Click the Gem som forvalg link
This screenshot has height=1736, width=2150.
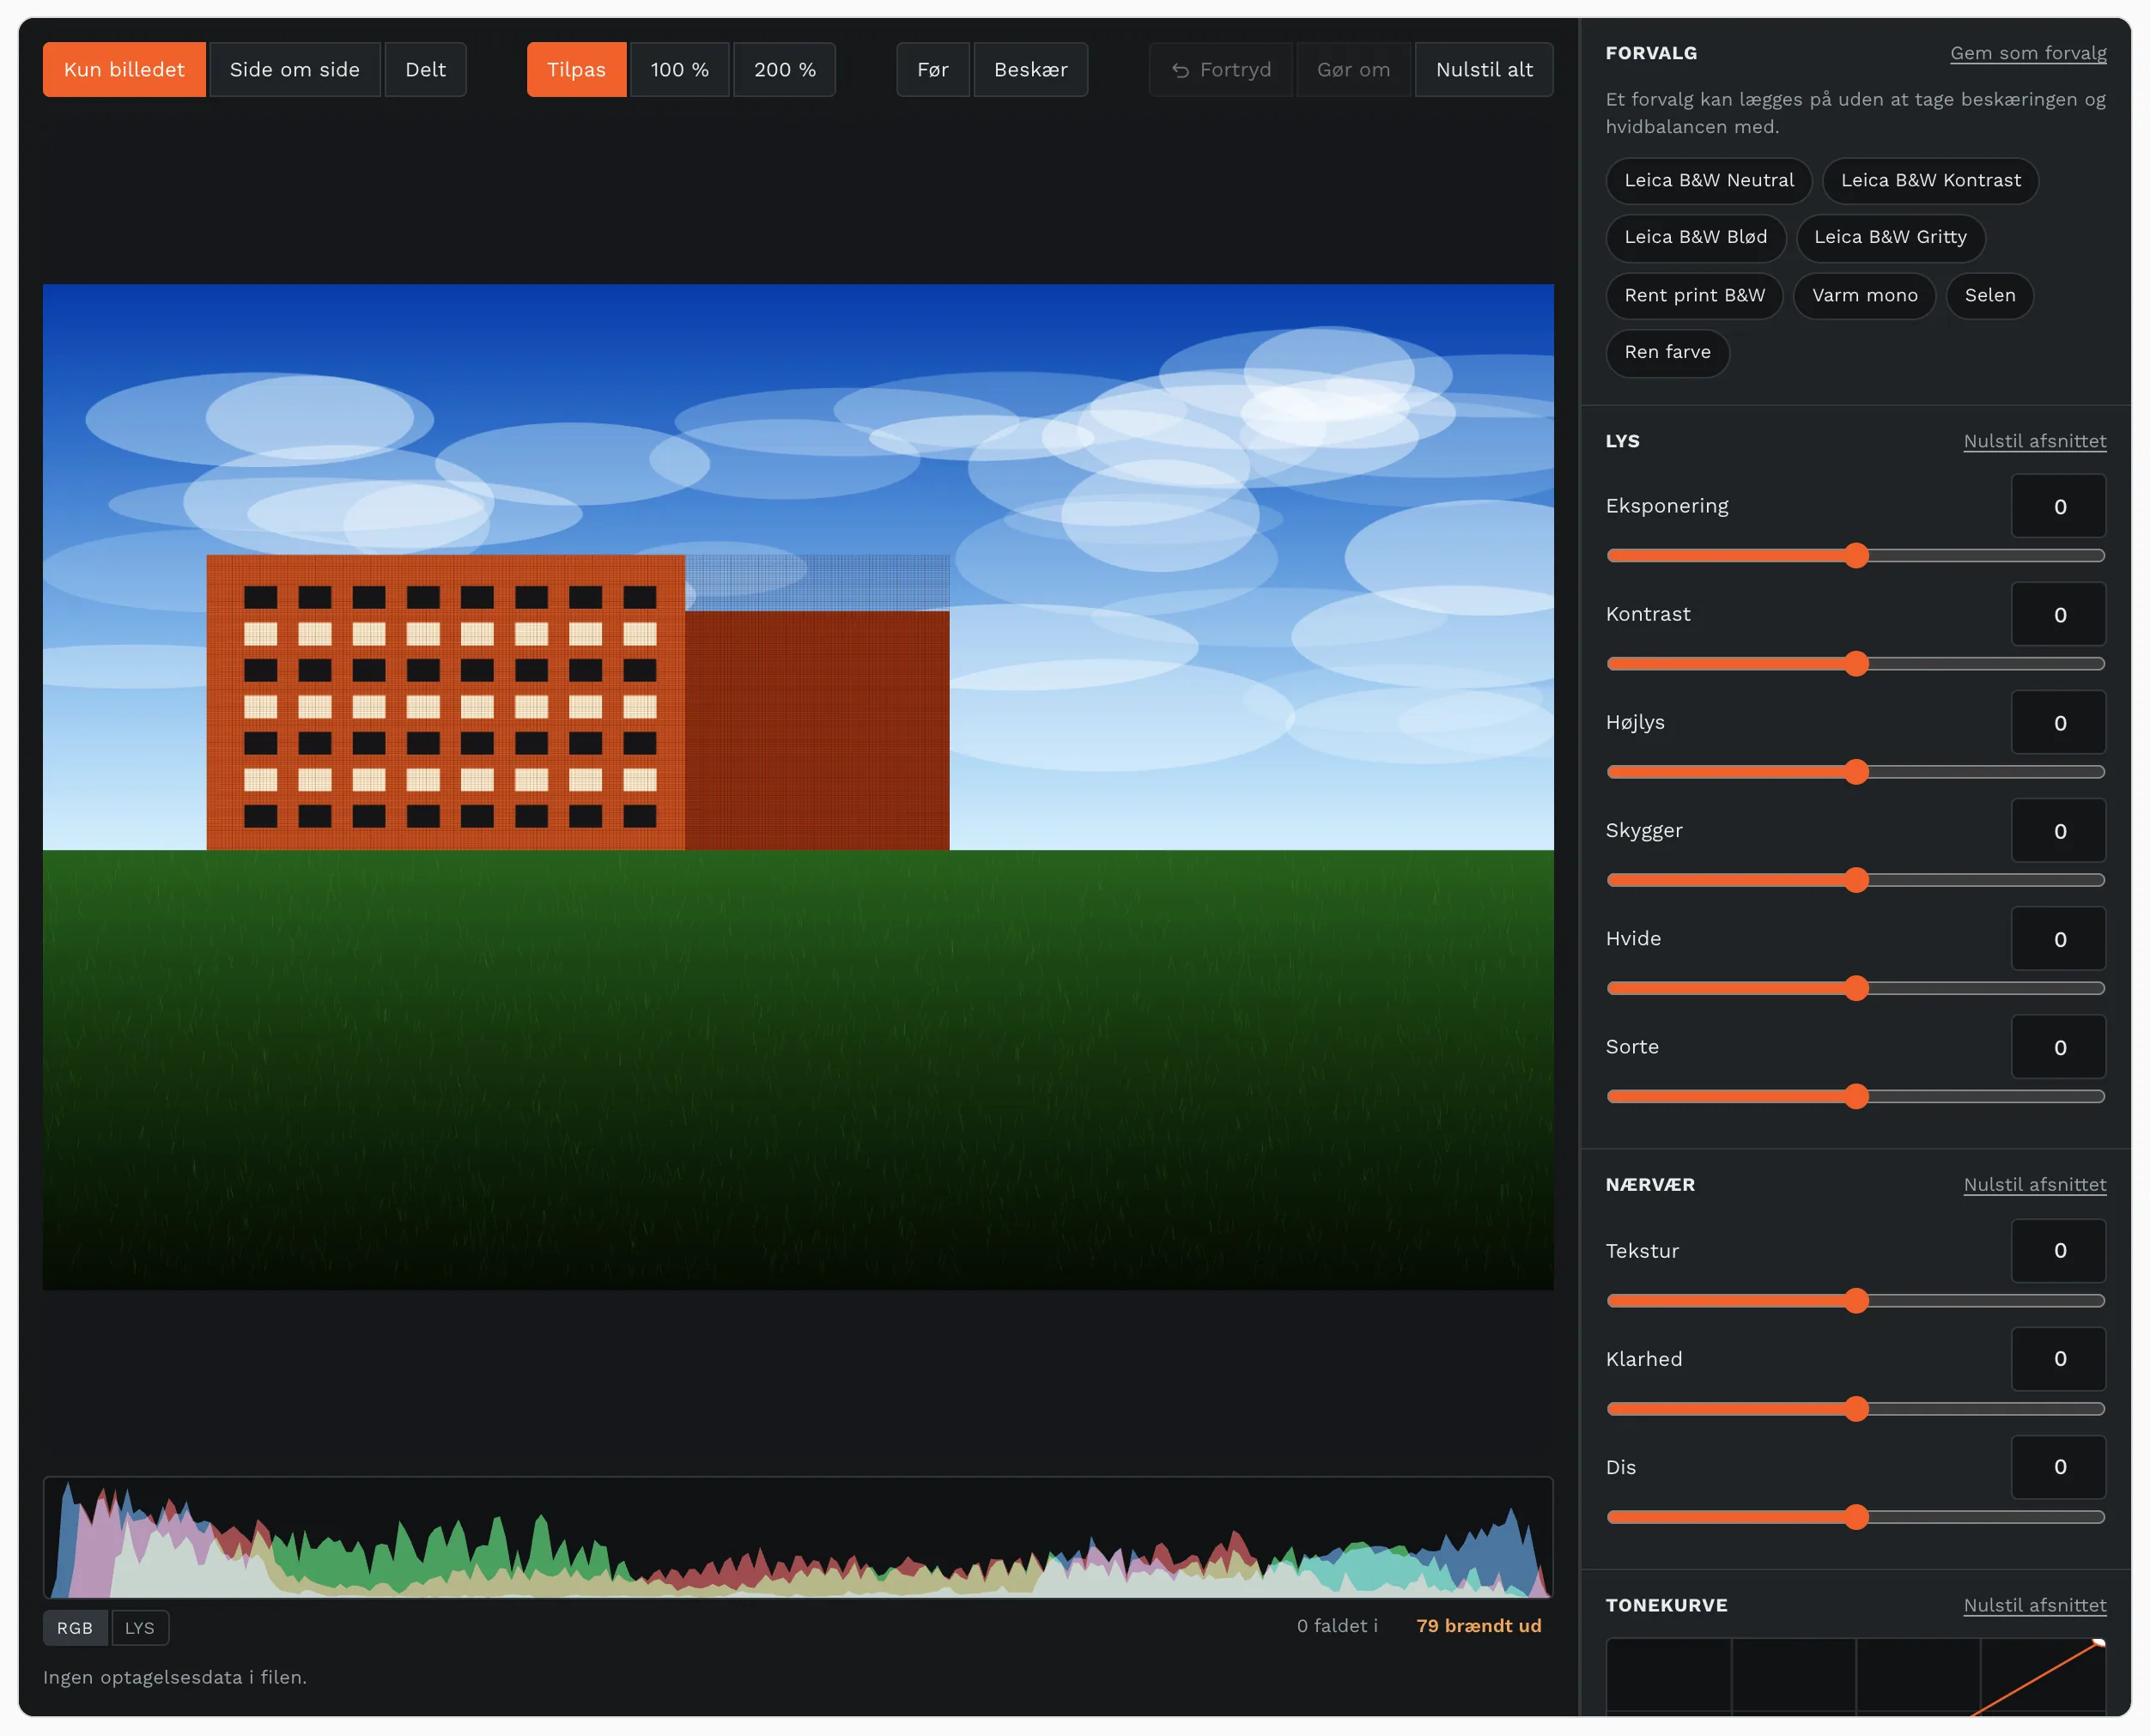click(2027, 53)
